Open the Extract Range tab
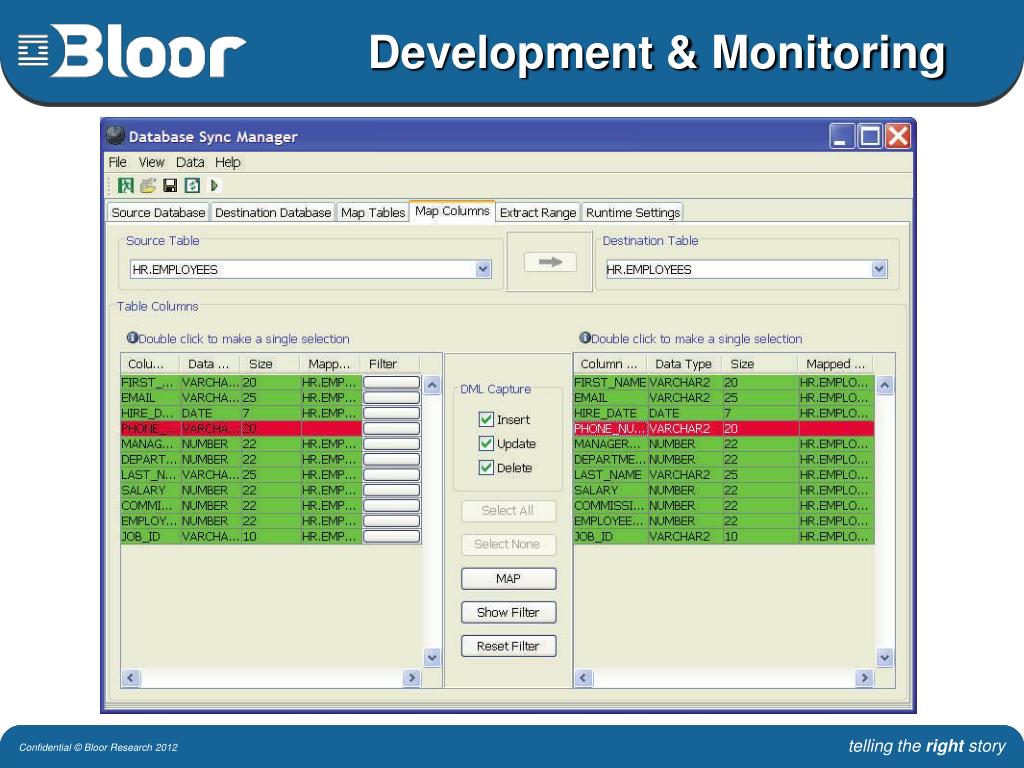The image size is (1024, 768). (538, 212)
